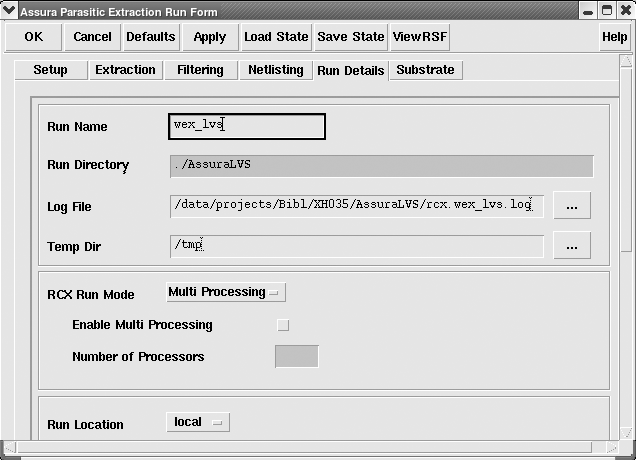Click the Run Directory field
Screen dimensions: 636x460
click(382, 166)
